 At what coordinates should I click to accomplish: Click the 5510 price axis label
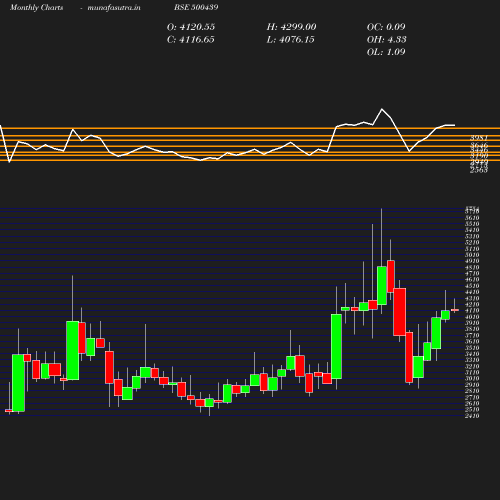(x=472, y=224)
